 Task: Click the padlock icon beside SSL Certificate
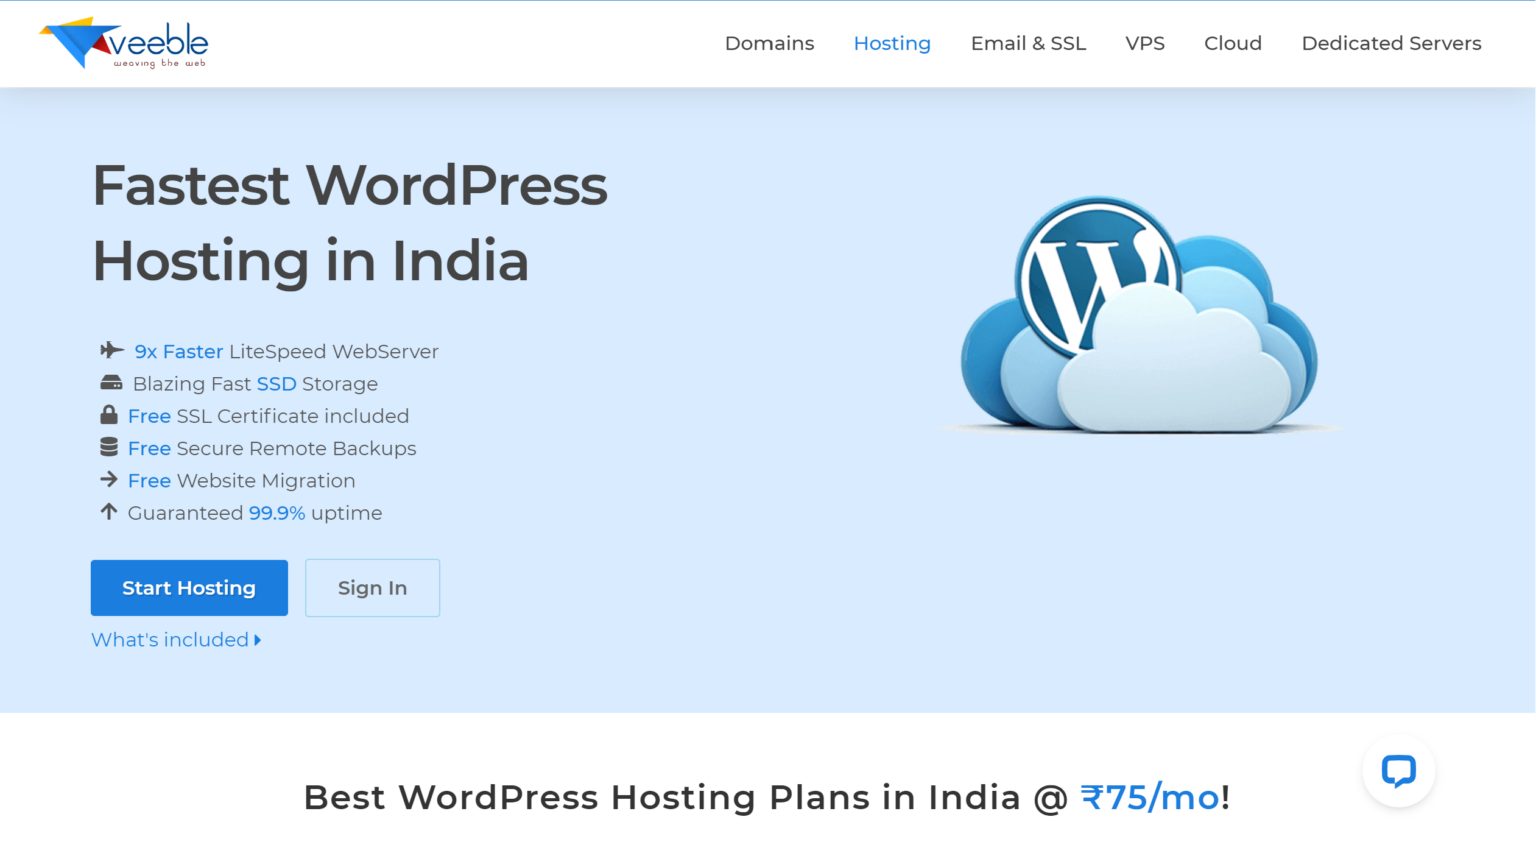coord(109,415)
